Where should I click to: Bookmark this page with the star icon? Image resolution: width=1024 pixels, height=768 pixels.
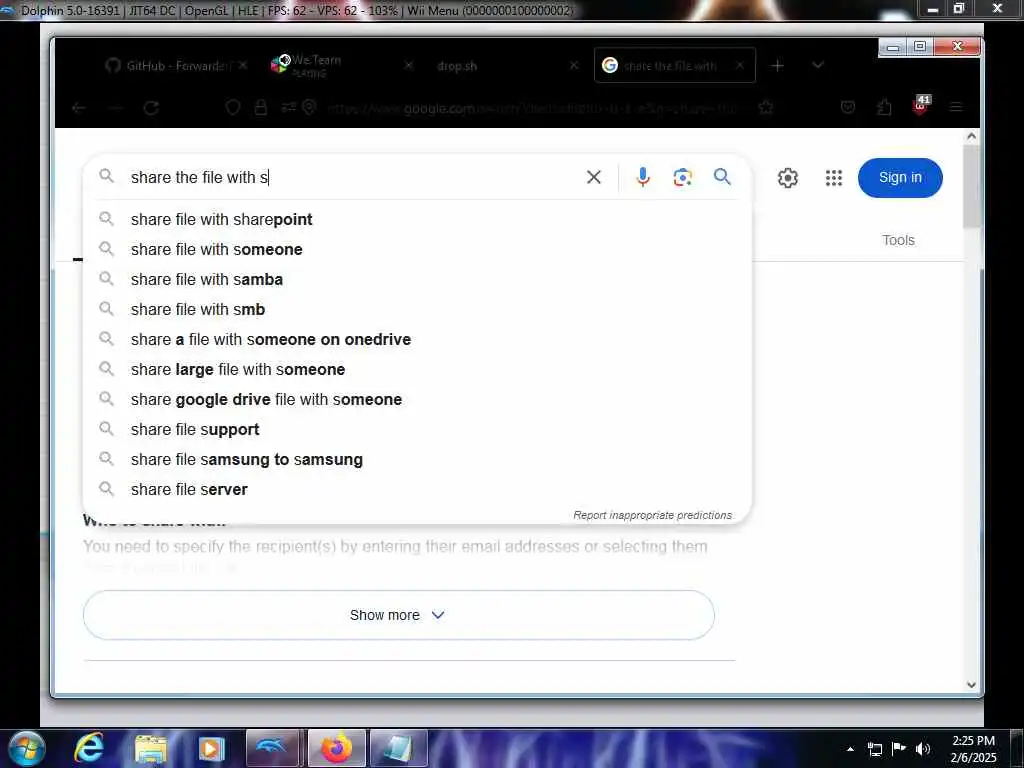click(765, 107)
